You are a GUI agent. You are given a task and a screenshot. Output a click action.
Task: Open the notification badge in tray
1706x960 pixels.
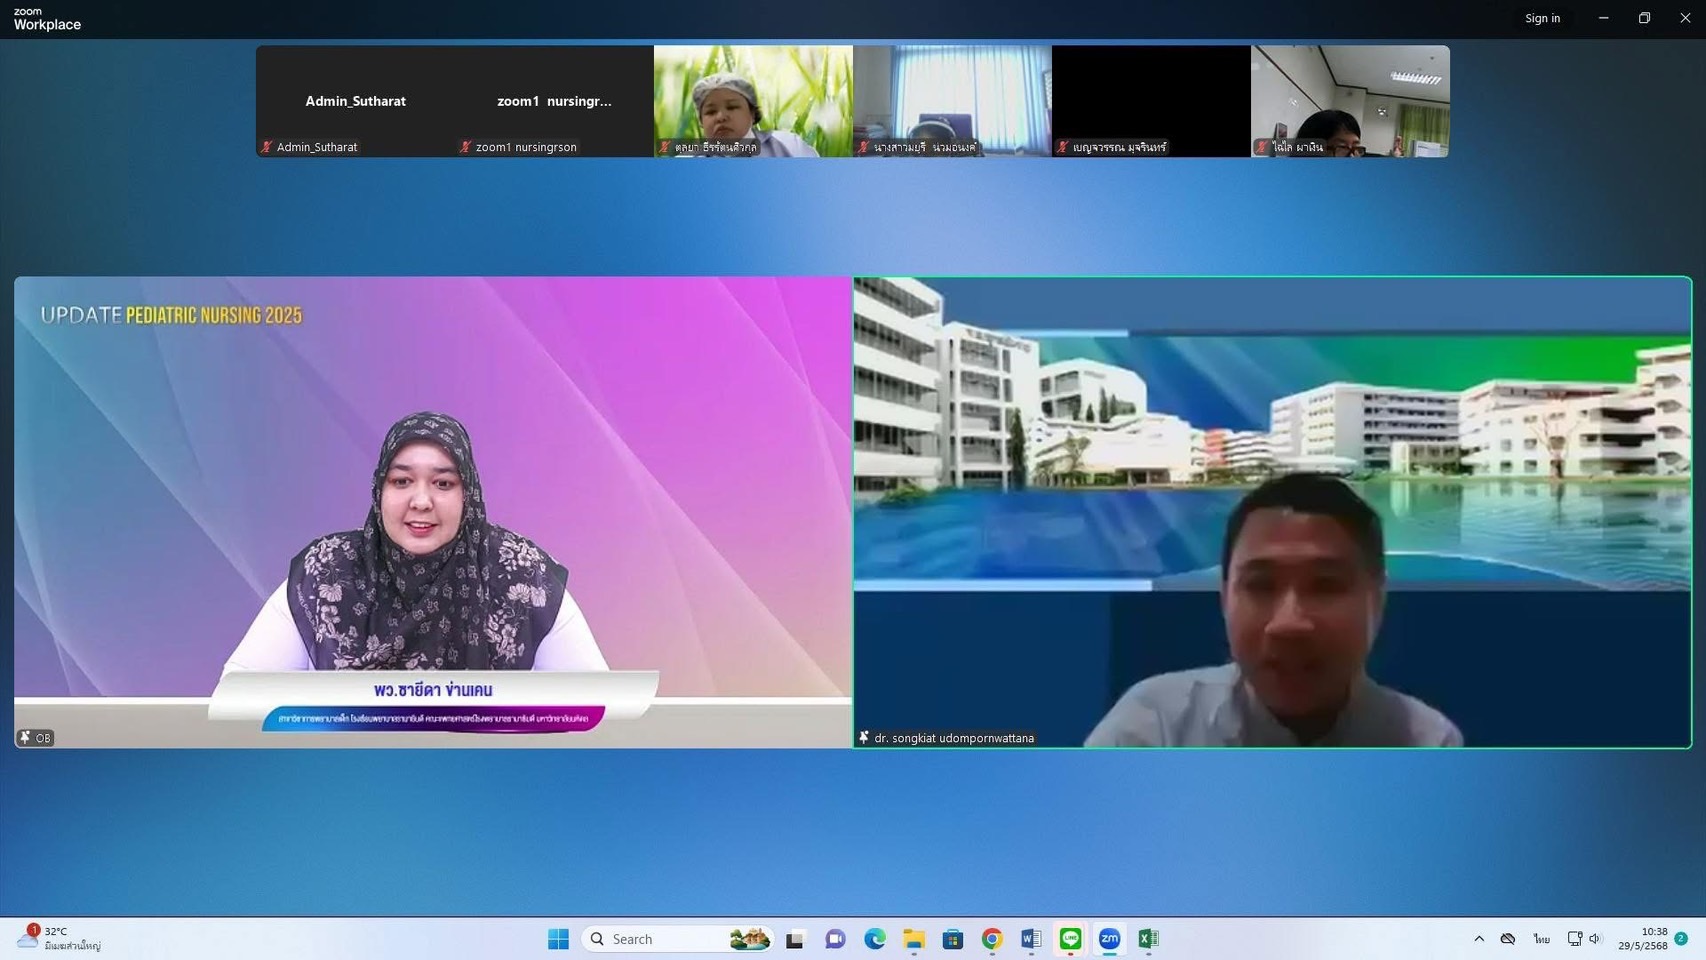(1681, 939)
